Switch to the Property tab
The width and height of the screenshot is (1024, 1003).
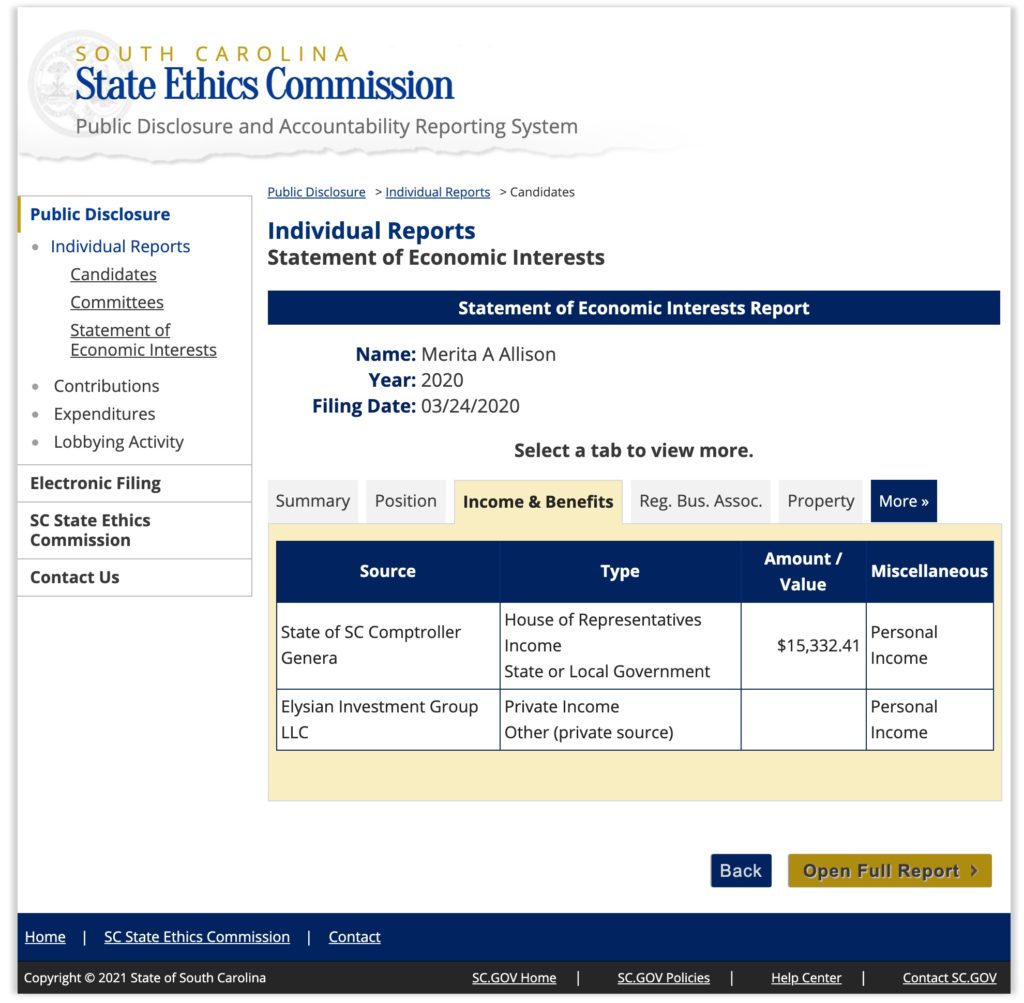pos(820,501)
